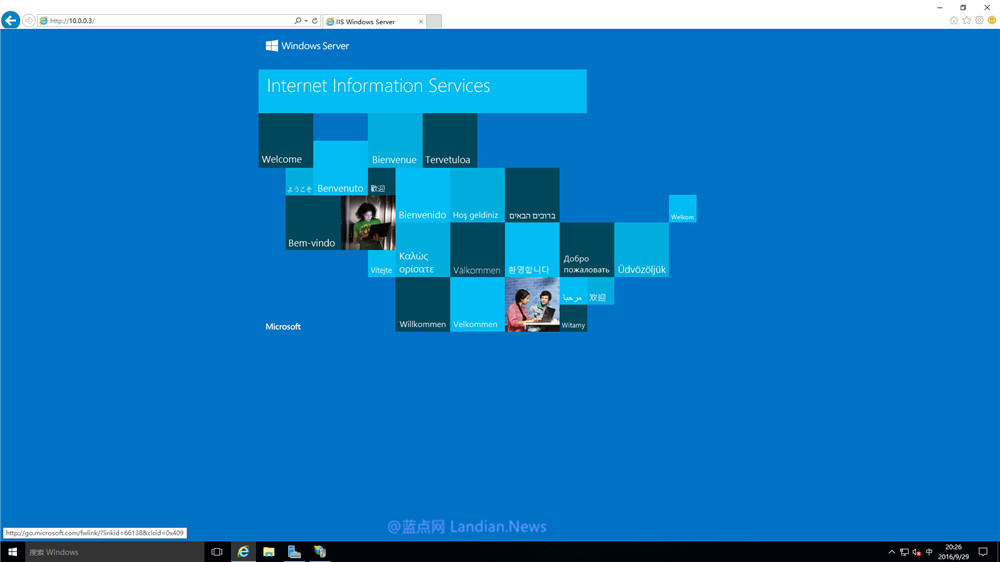Screen dimensions: 1000x562
Task: Open Server Manager from the taskbar
Action: tap(294, 552)
